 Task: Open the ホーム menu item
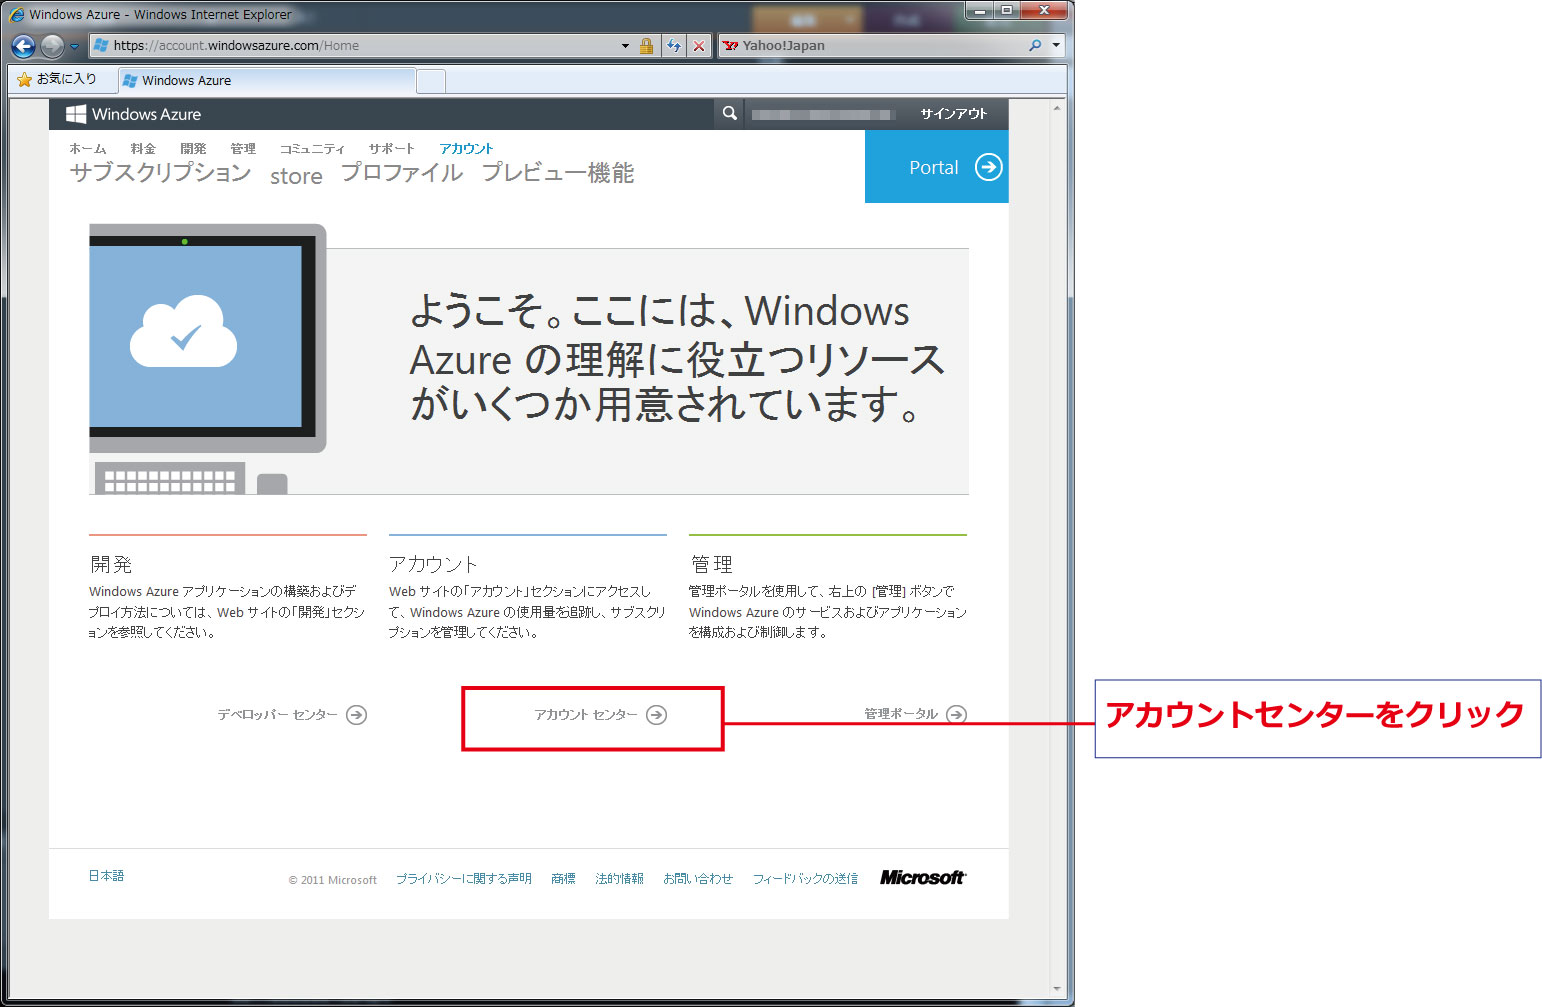(88, 148)
